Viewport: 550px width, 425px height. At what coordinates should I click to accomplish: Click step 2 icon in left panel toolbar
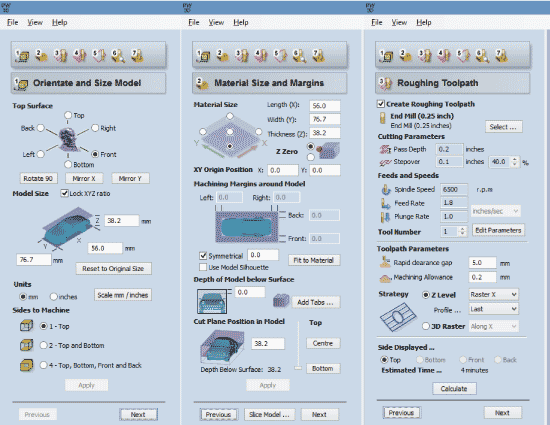tap(41, 55)
